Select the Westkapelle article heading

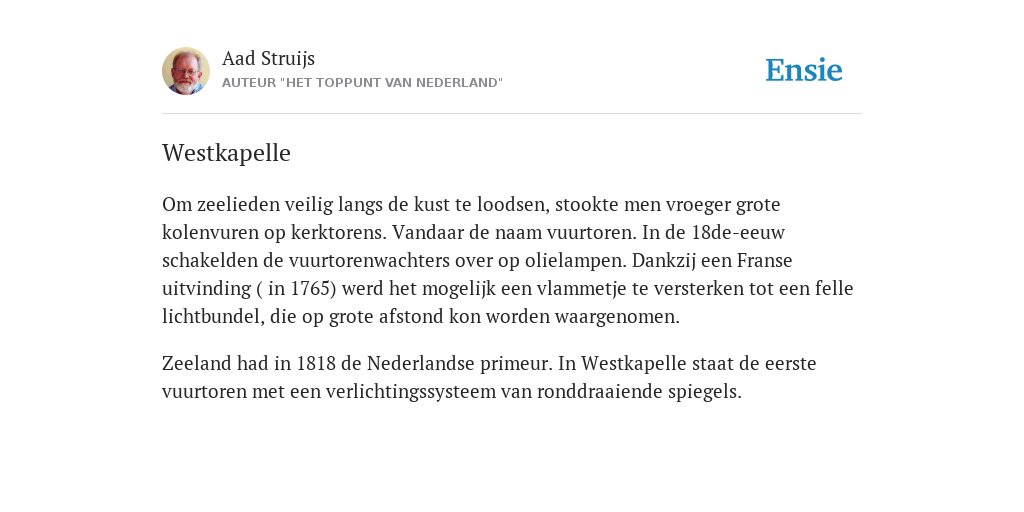click(227, 153)
